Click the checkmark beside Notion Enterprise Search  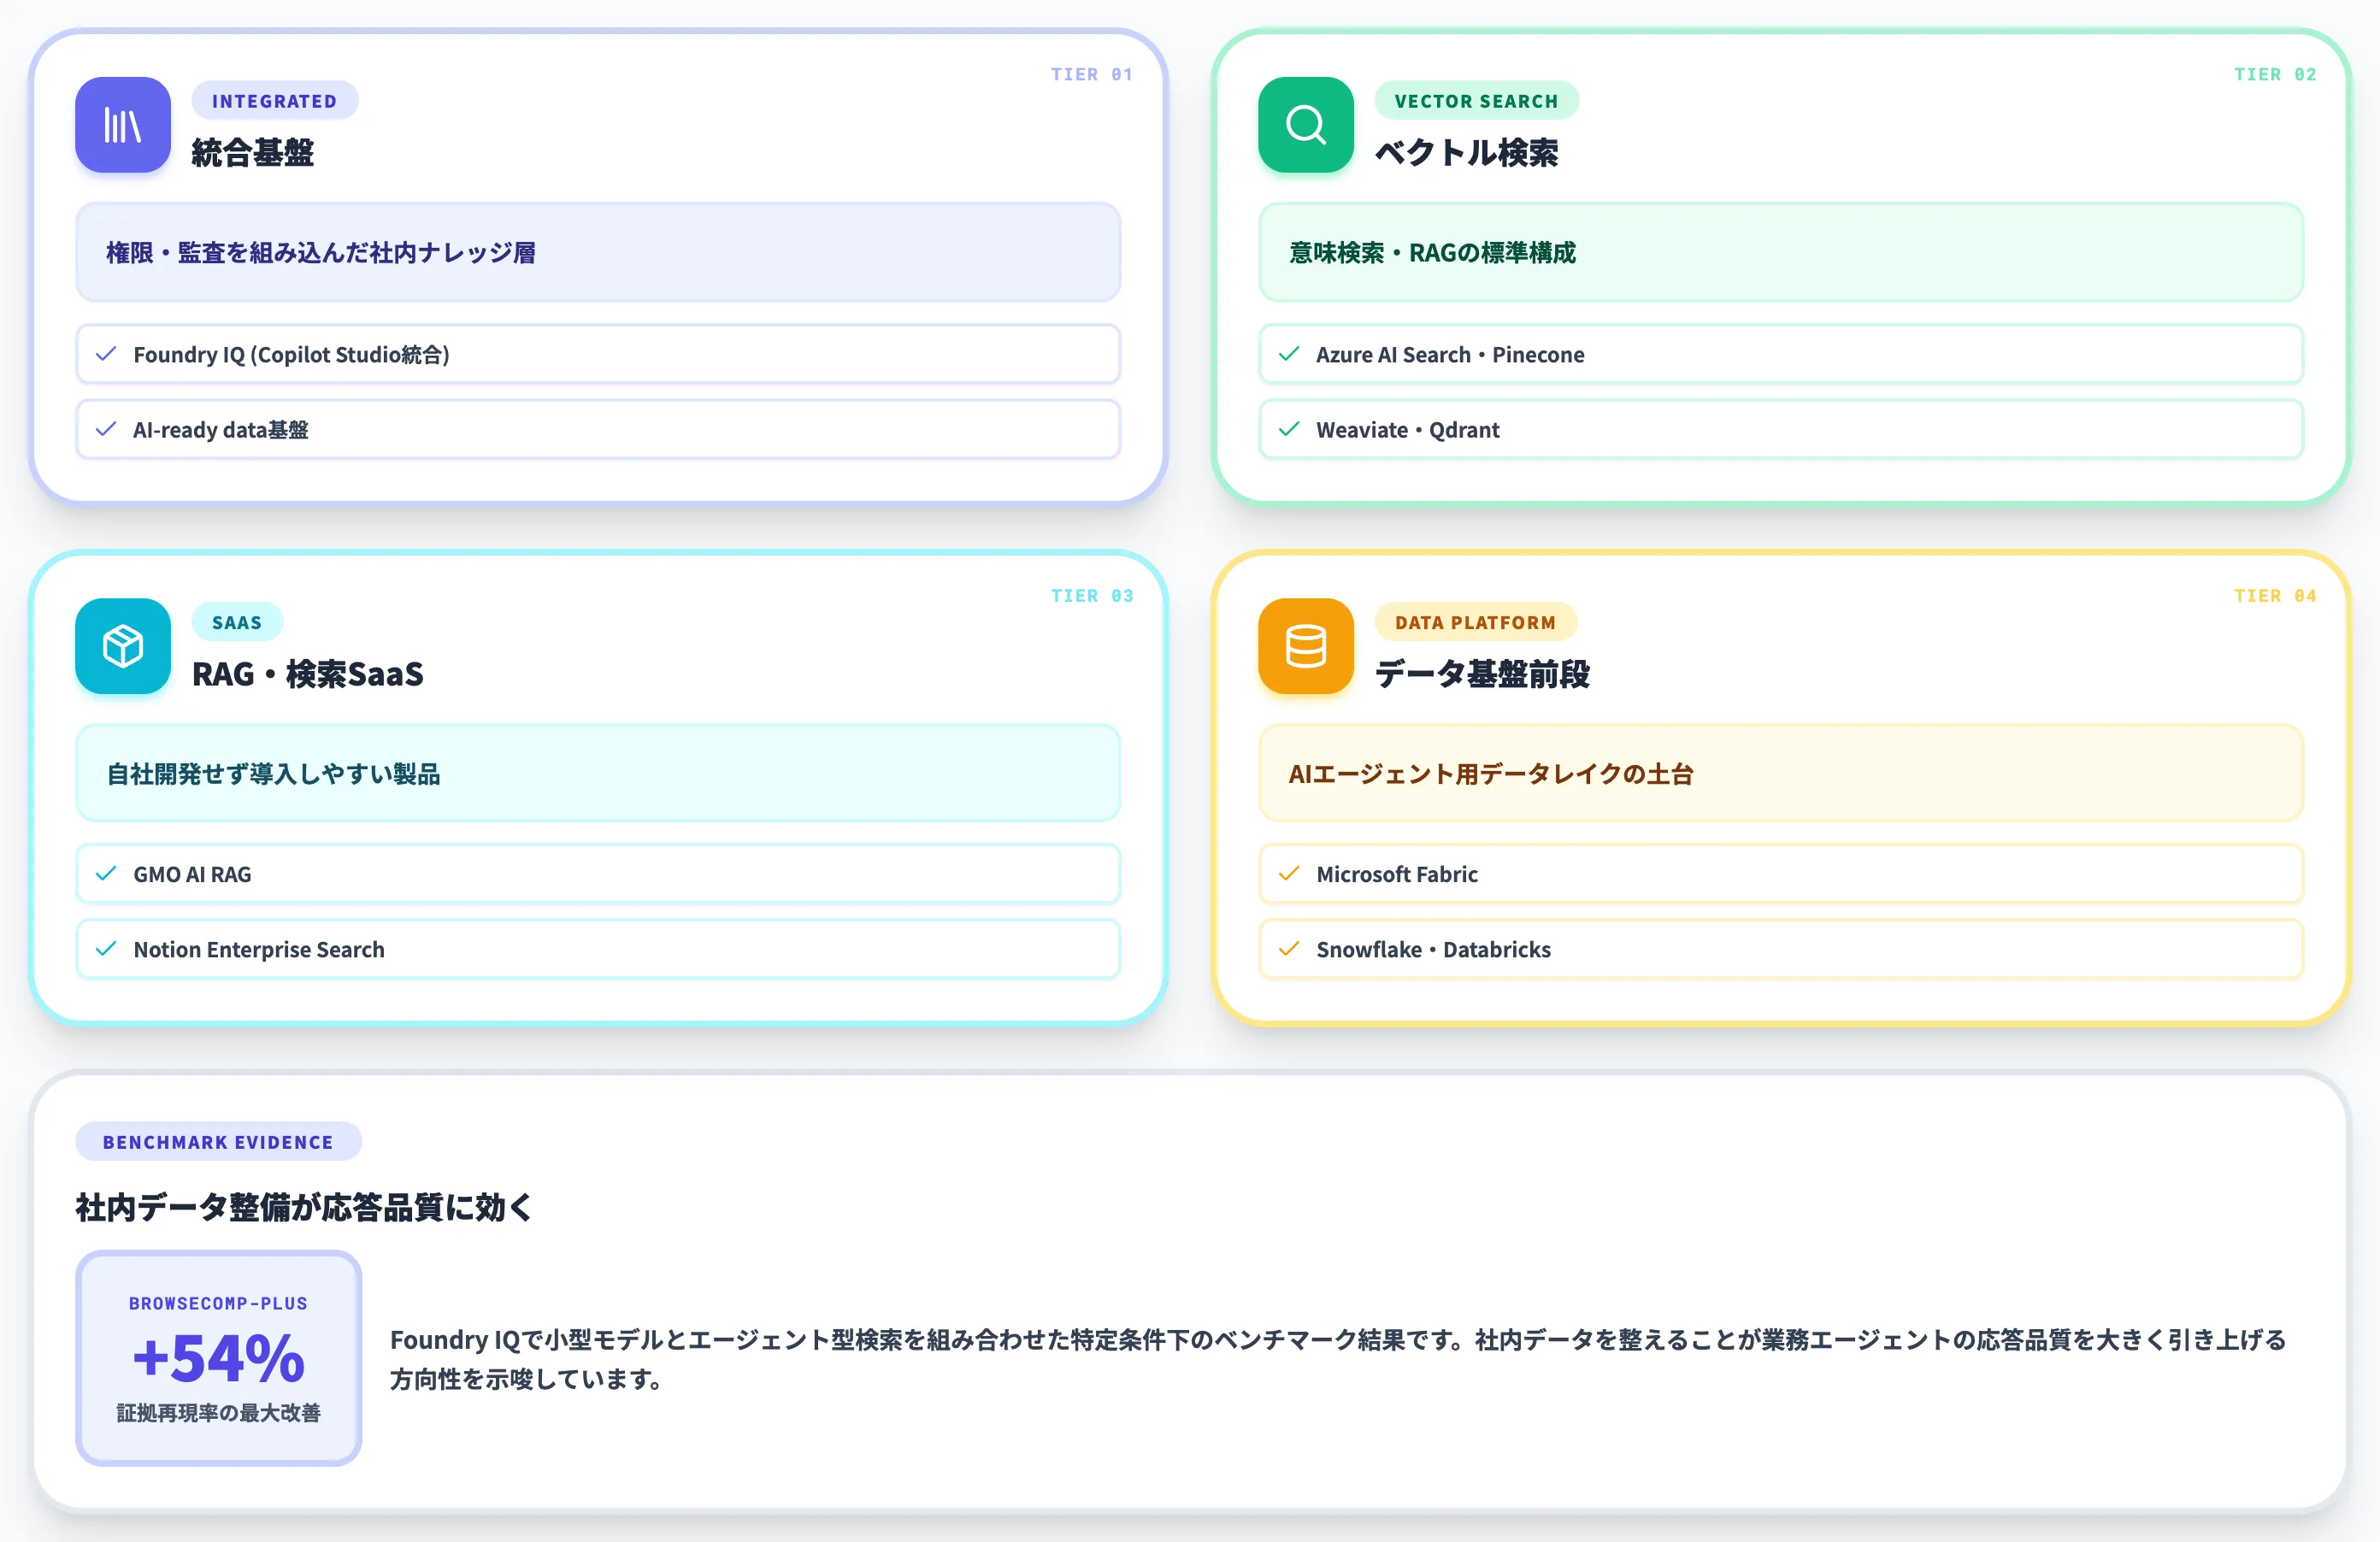(x=106, y=949)
